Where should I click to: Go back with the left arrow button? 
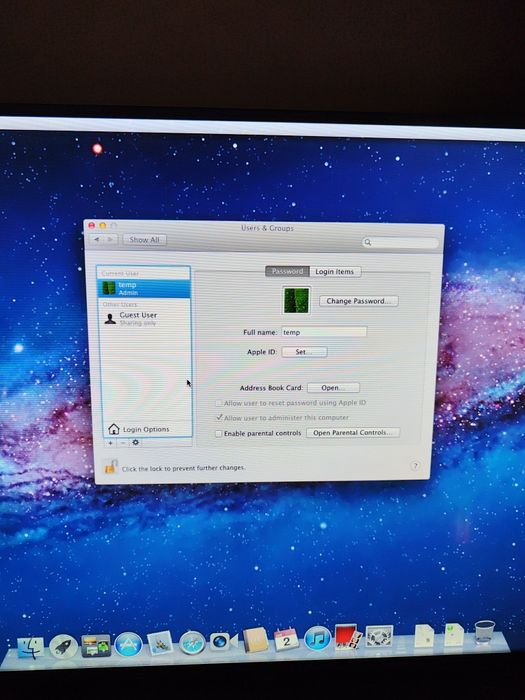click(x=97, y=239)
